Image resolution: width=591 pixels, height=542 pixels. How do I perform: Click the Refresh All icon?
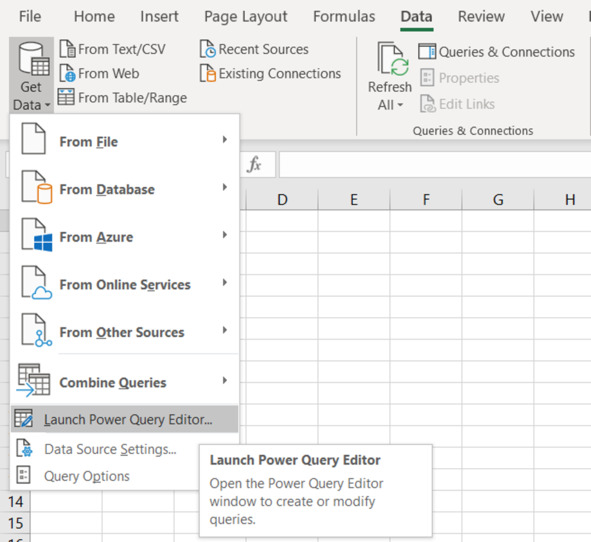[393, 59]
